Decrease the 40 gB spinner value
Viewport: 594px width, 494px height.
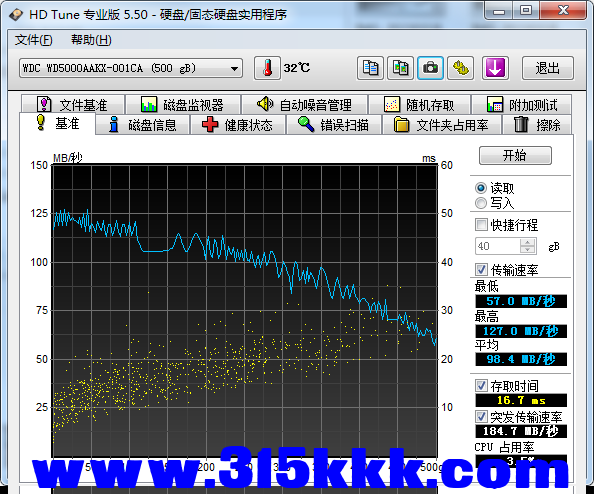click(x=527, y=249)
